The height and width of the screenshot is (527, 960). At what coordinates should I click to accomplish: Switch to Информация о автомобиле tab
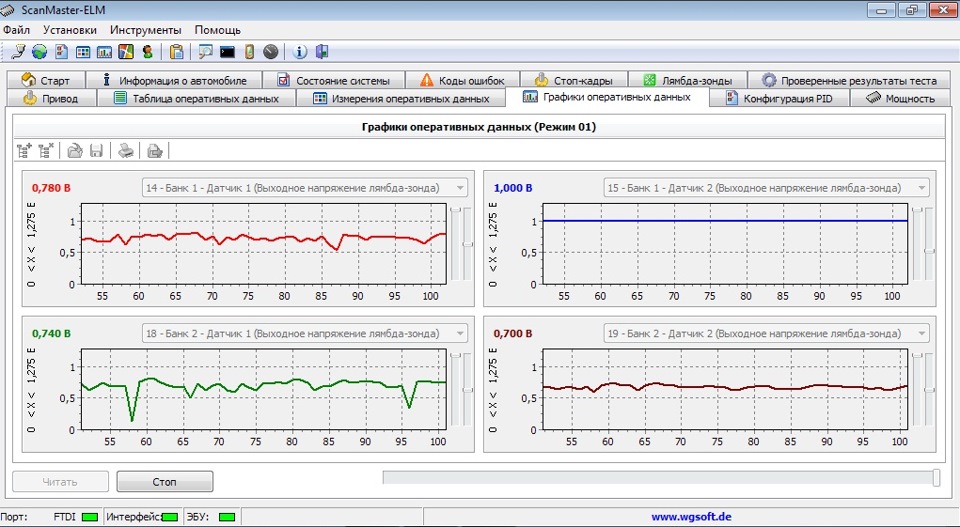tap(174, 80)
